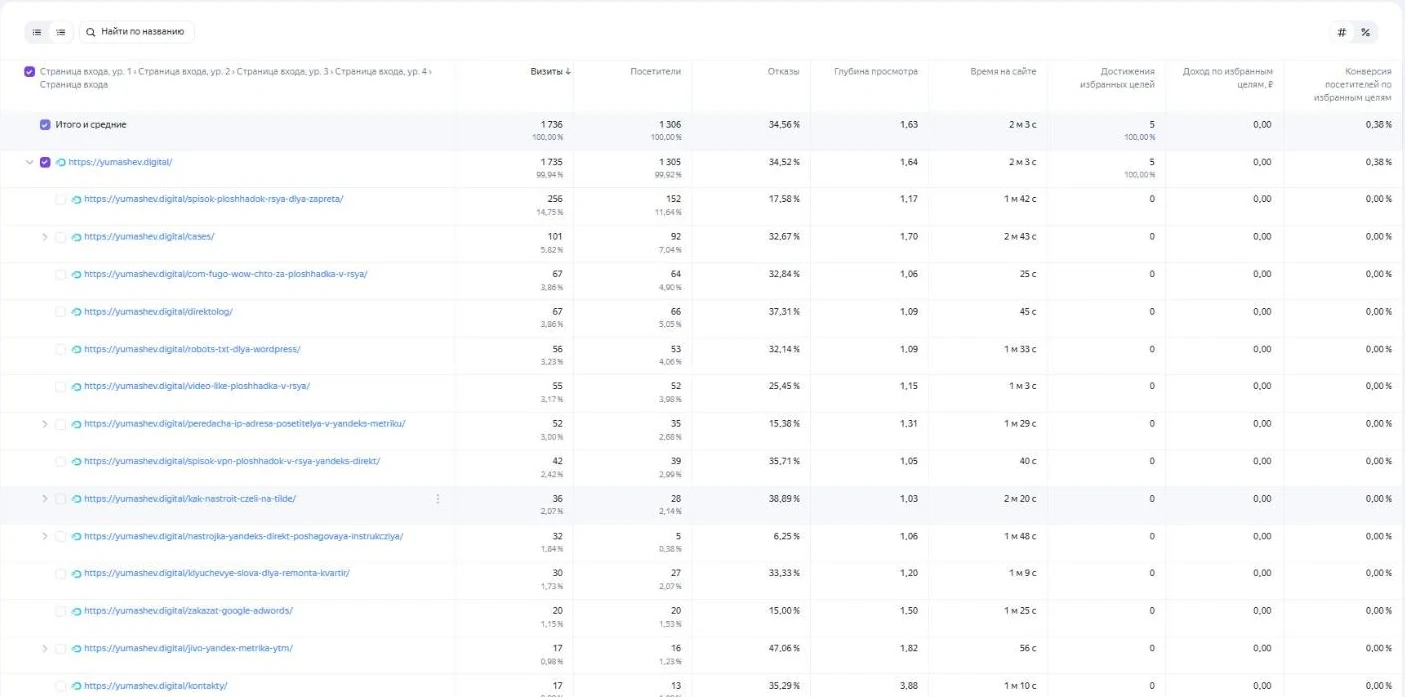Click the page icon beside the robots-txt-dlya-wordpress URL

pyautogui.click(x=77, y=349)
